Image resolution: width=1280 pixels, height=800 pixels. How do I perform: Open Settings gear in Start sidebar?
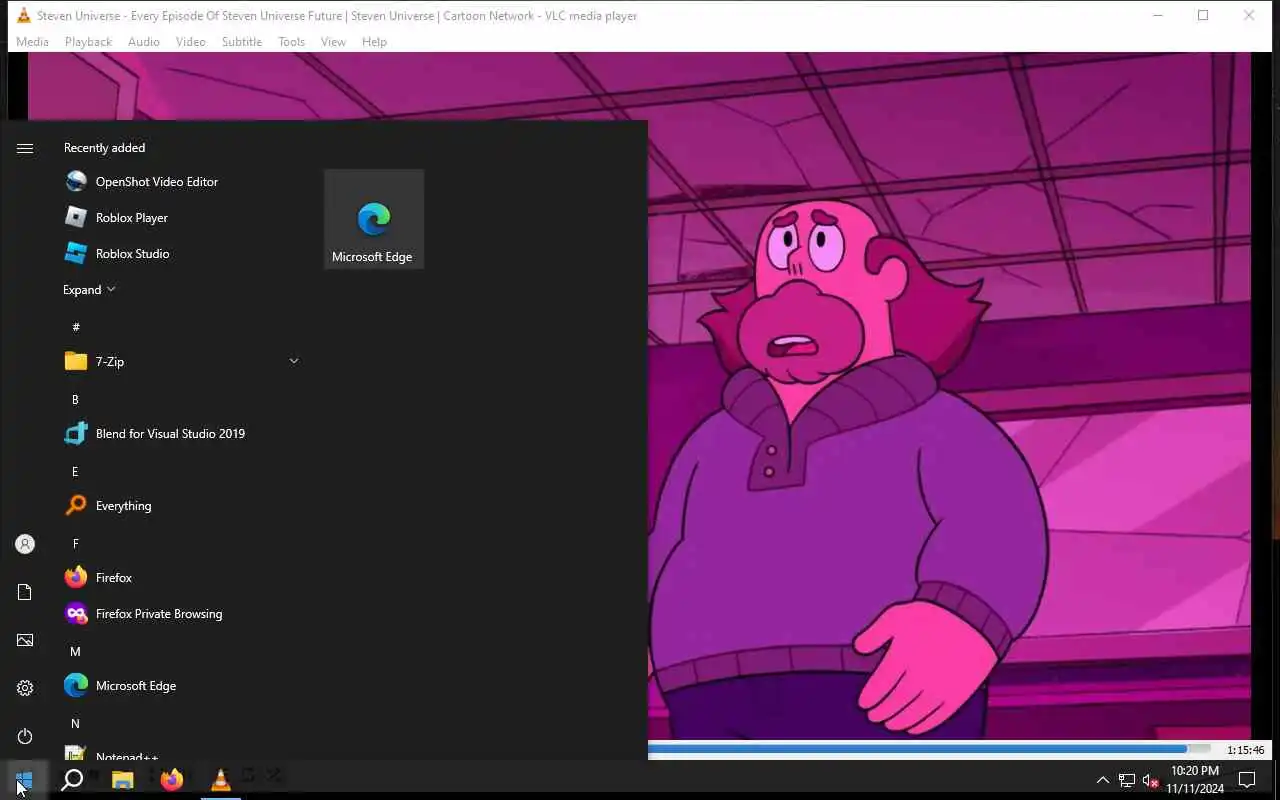[x=25, y=688]
